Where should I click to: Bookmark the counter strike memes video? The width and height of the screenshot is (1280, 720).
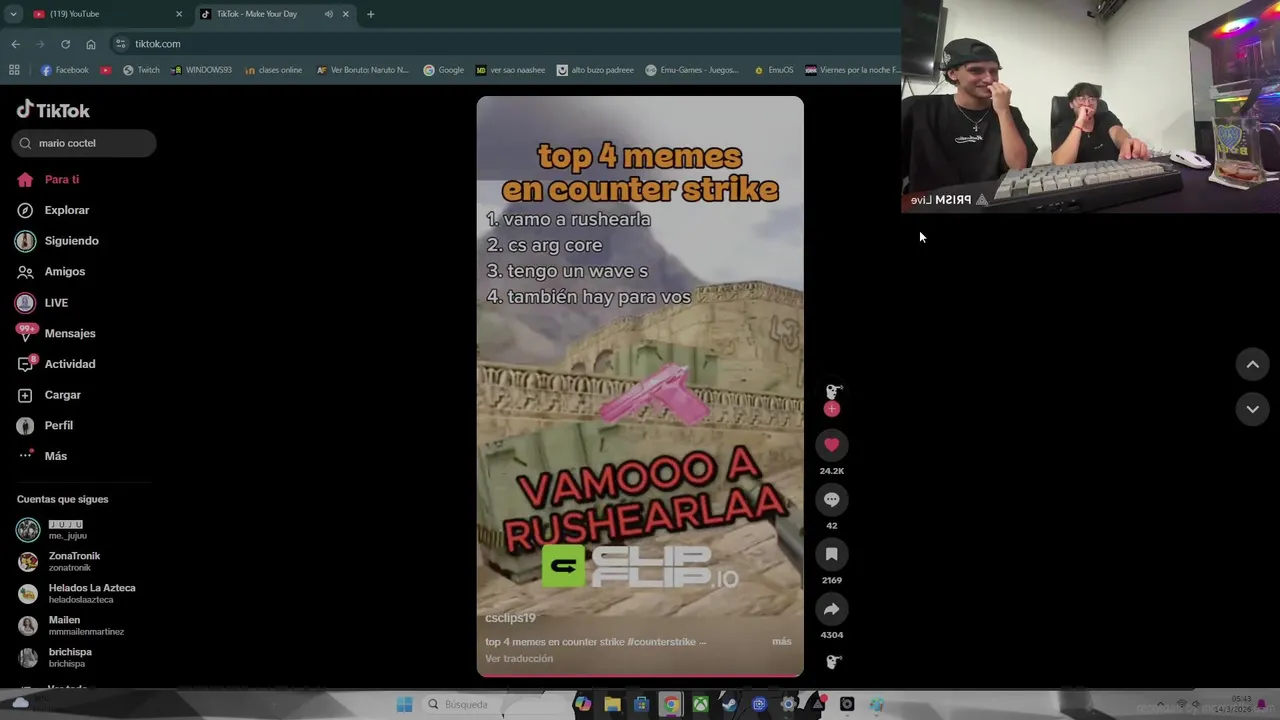[x=831, y=554]
